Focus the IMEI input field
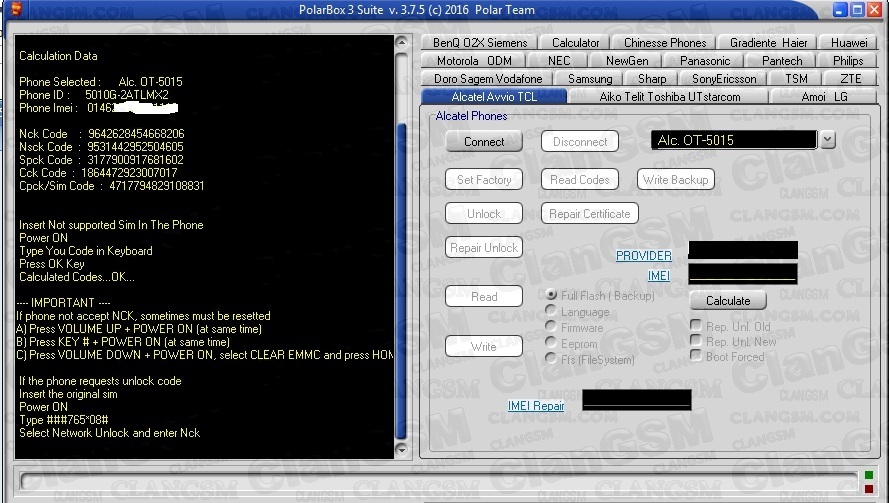This screenshot has height=503, width=889. pos(743,273)
